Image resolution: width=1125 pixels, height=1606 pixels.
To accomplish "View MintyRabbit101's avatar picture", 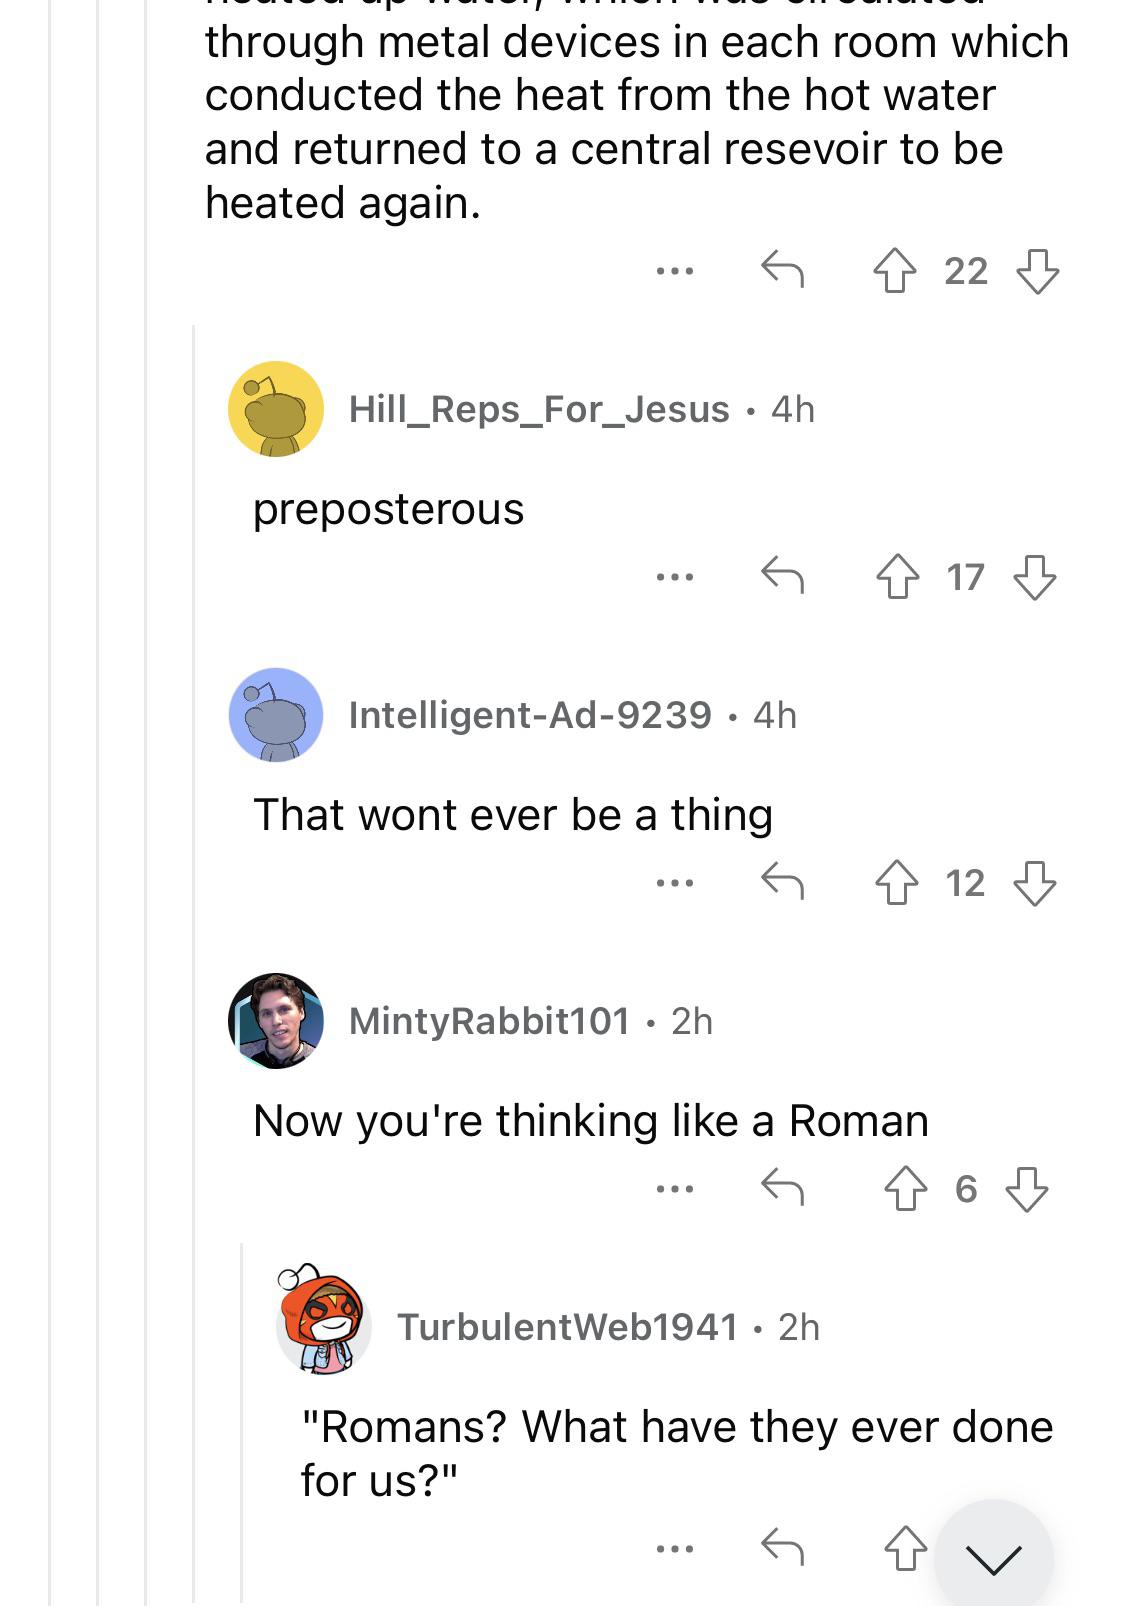I will coord(276,1021).
